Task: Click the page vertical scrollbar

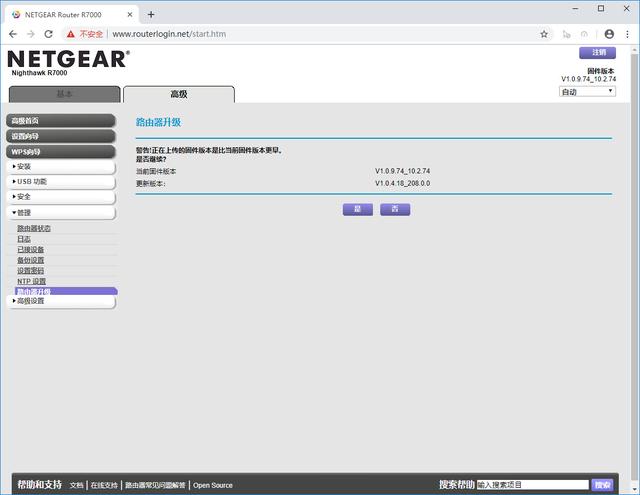Action: tap(635, 269)
